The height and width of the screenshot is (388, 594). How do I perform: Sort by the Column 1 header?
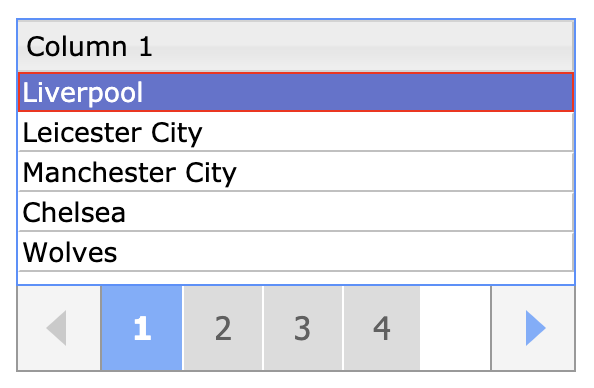pyautogui.click(x=296, y=46)
